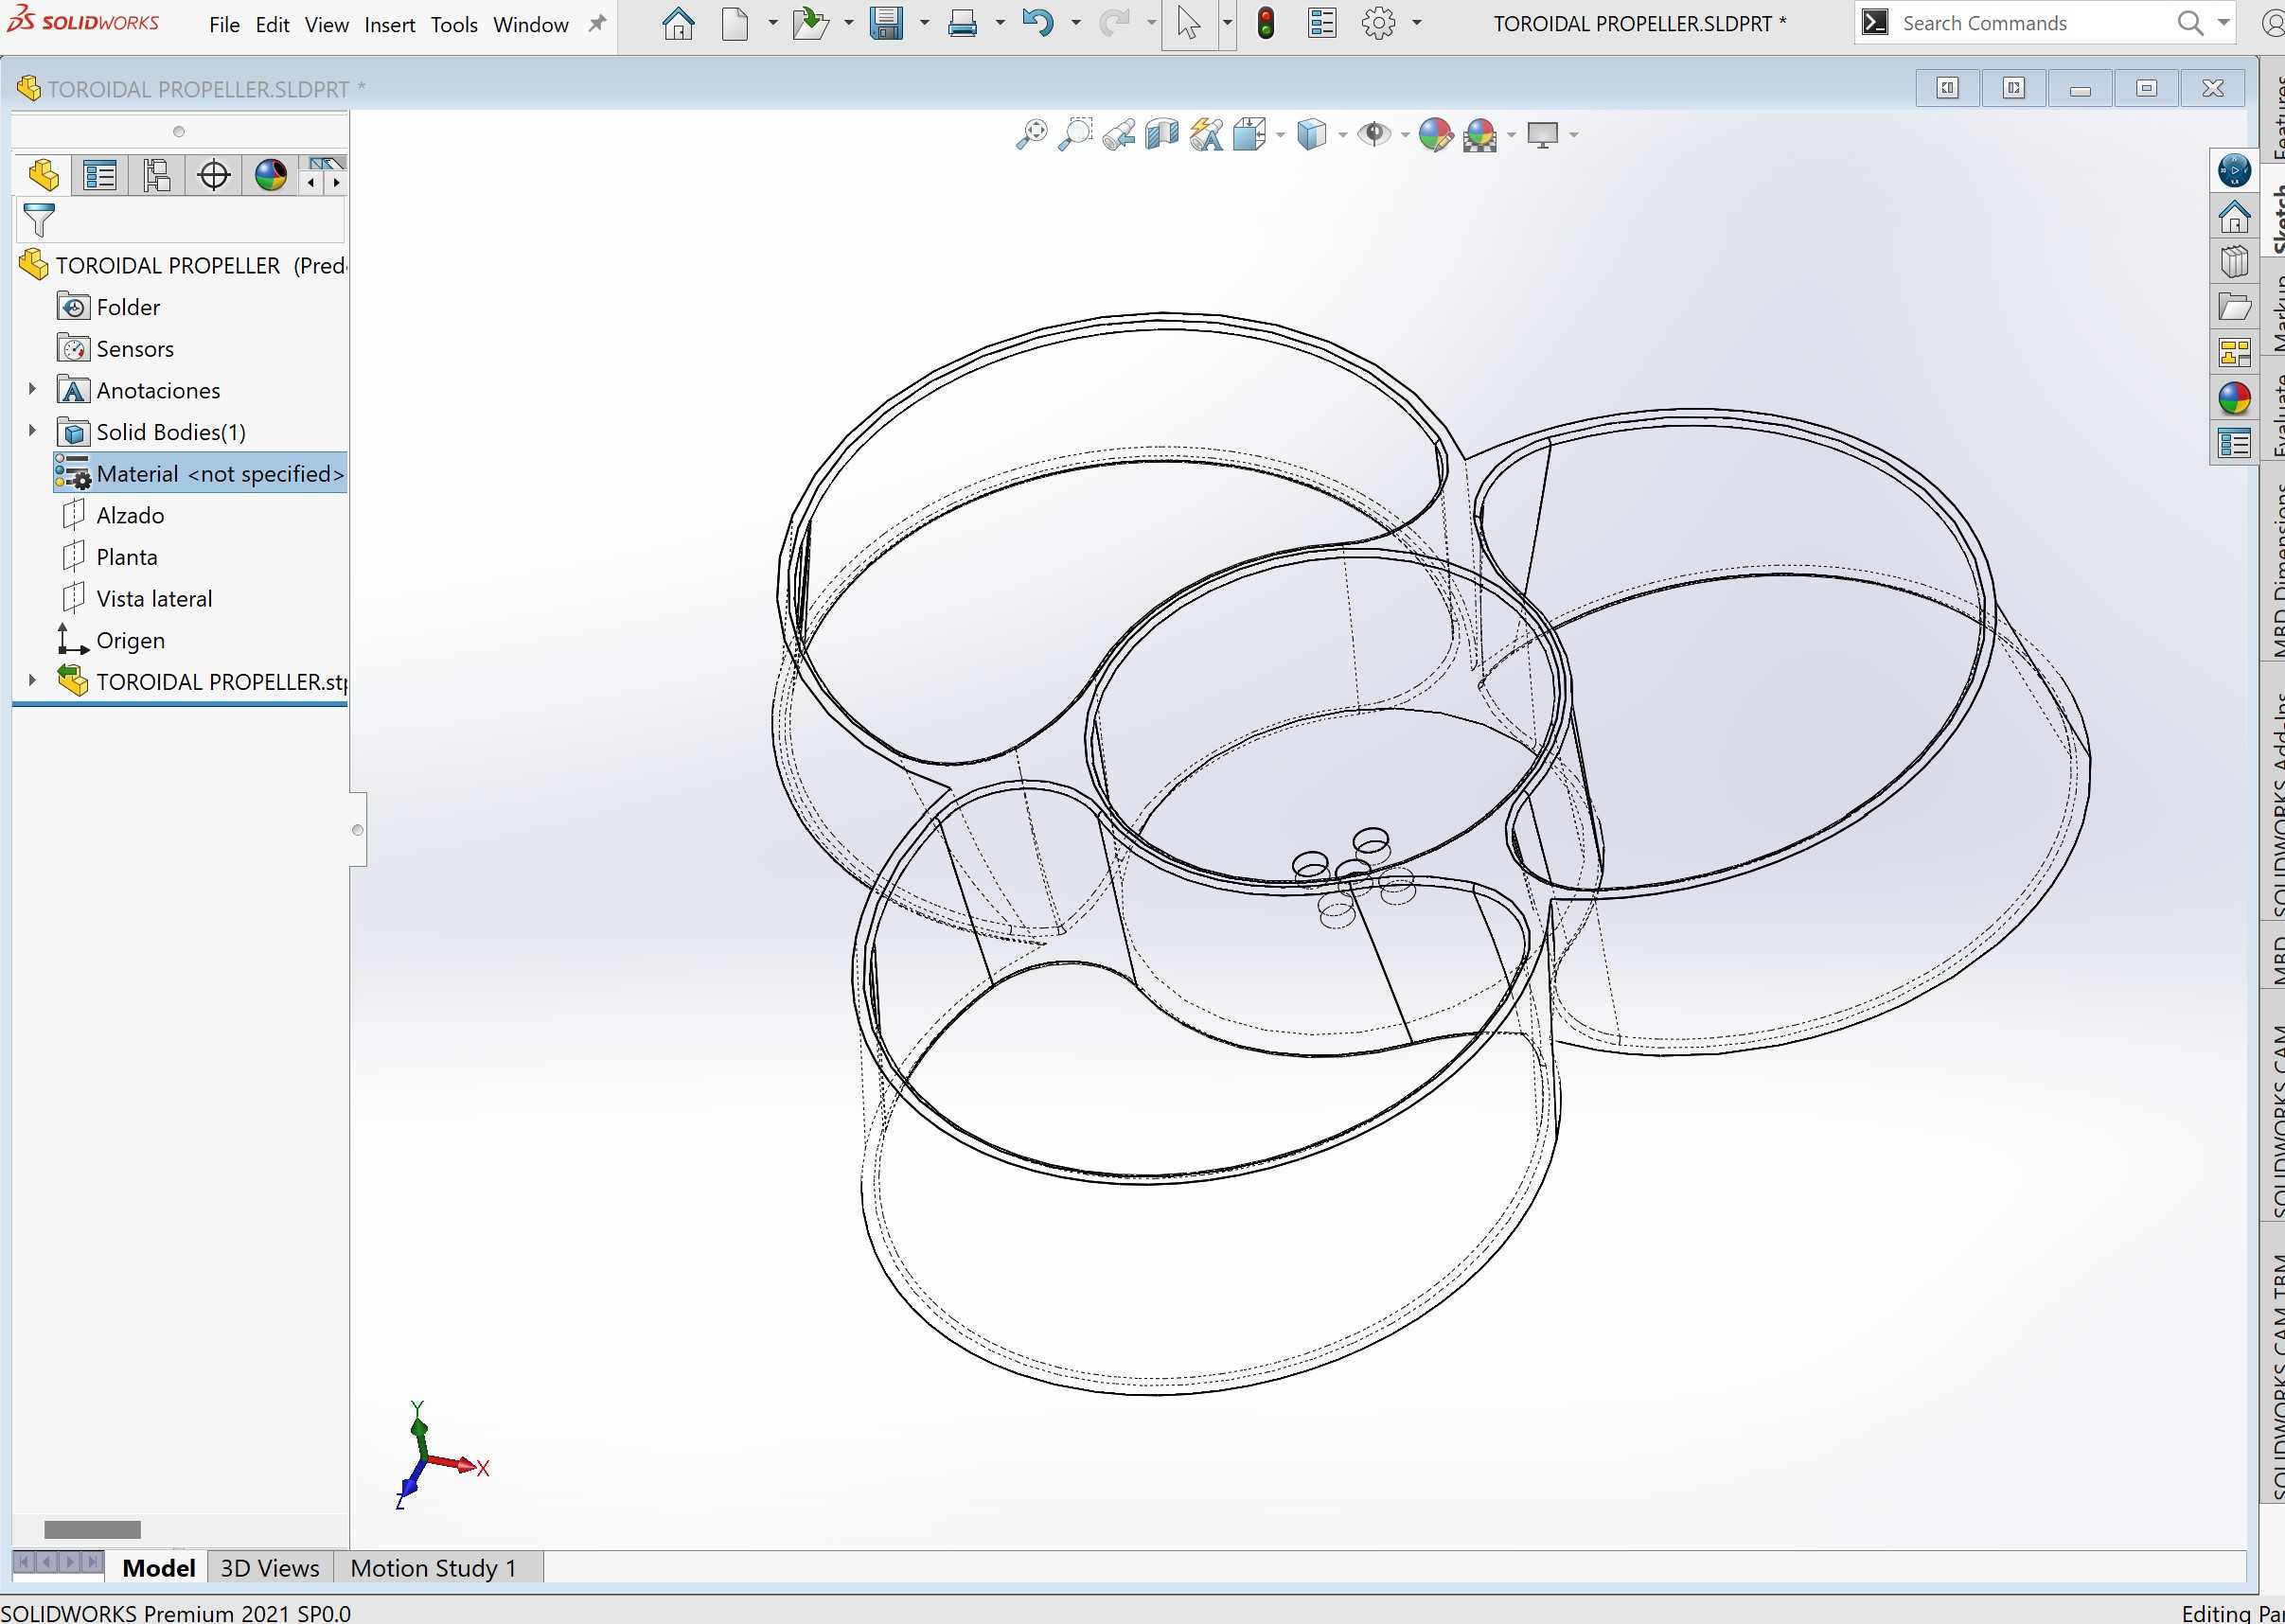Open the Window menu
The image size is (2285, 1624).
[531, 25]
